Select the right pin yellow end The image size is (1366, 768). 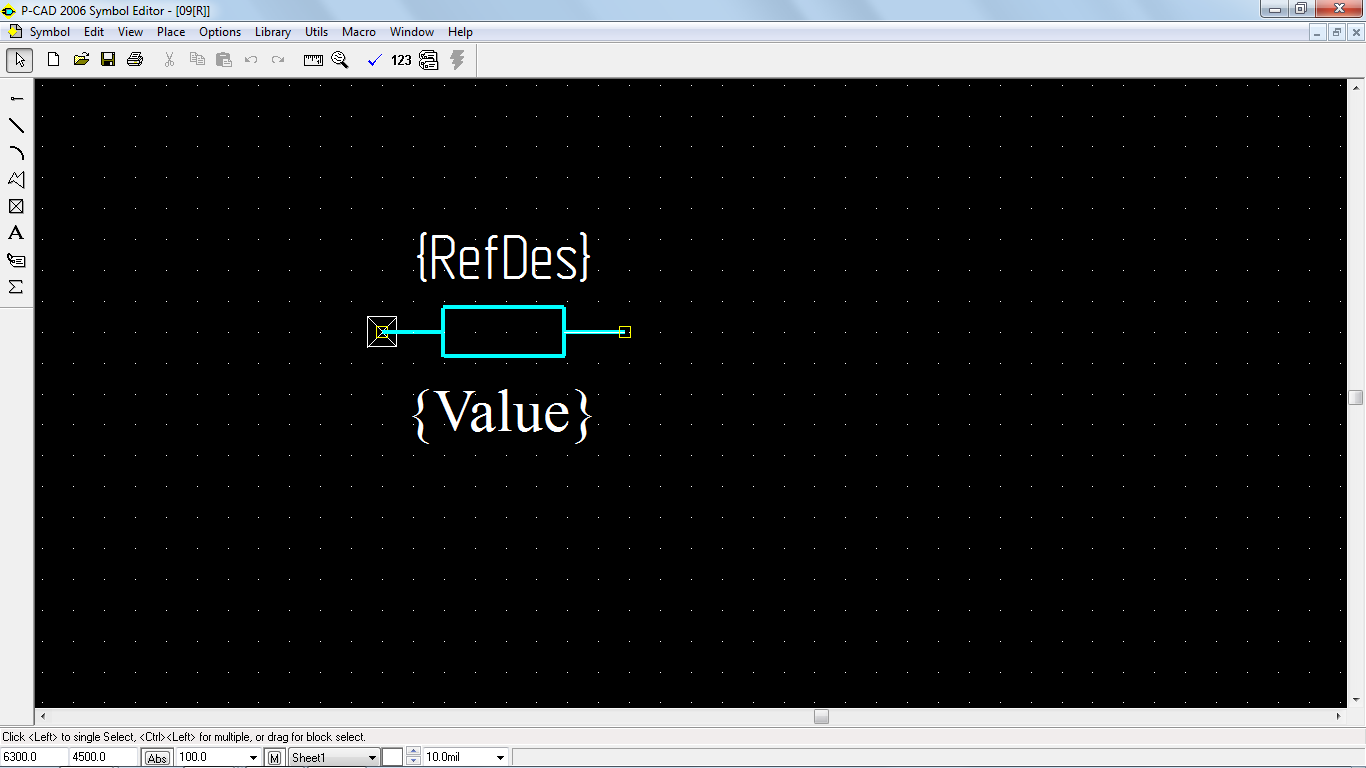pos(625,332)
